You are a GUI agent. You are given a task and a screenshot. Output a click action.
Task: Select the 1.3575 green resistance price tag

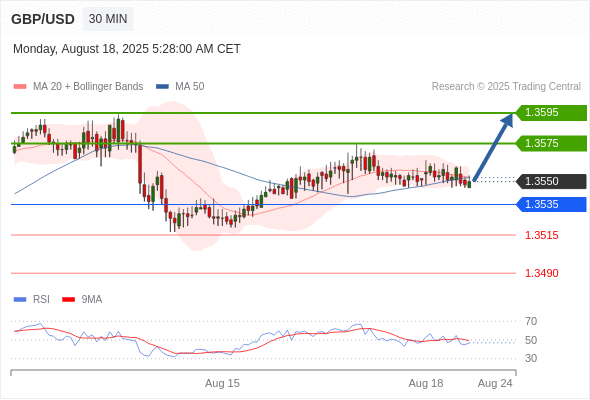[x=551, y=143]
